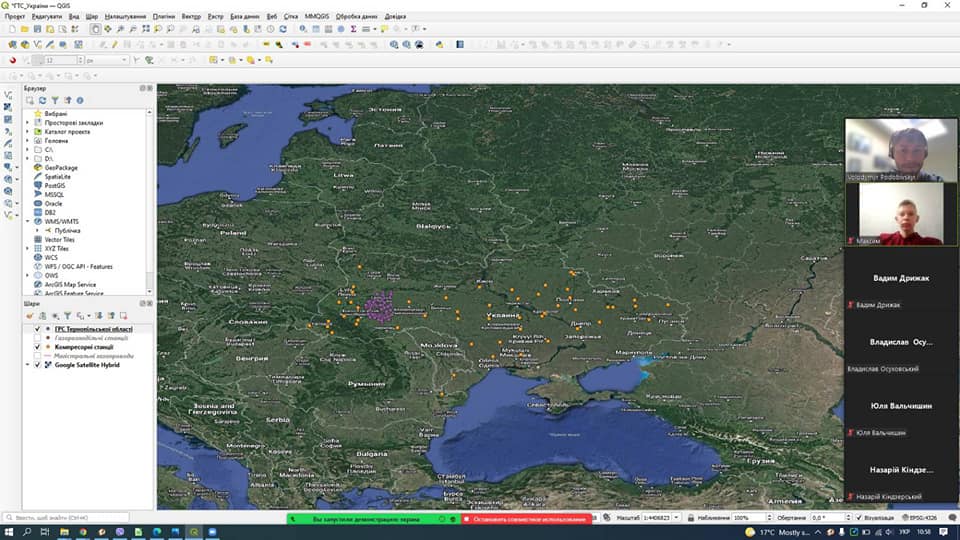Viewport: 960px width, 540px height.
Task: Open the Statistical Summary sigma tool
Action: 353,29
